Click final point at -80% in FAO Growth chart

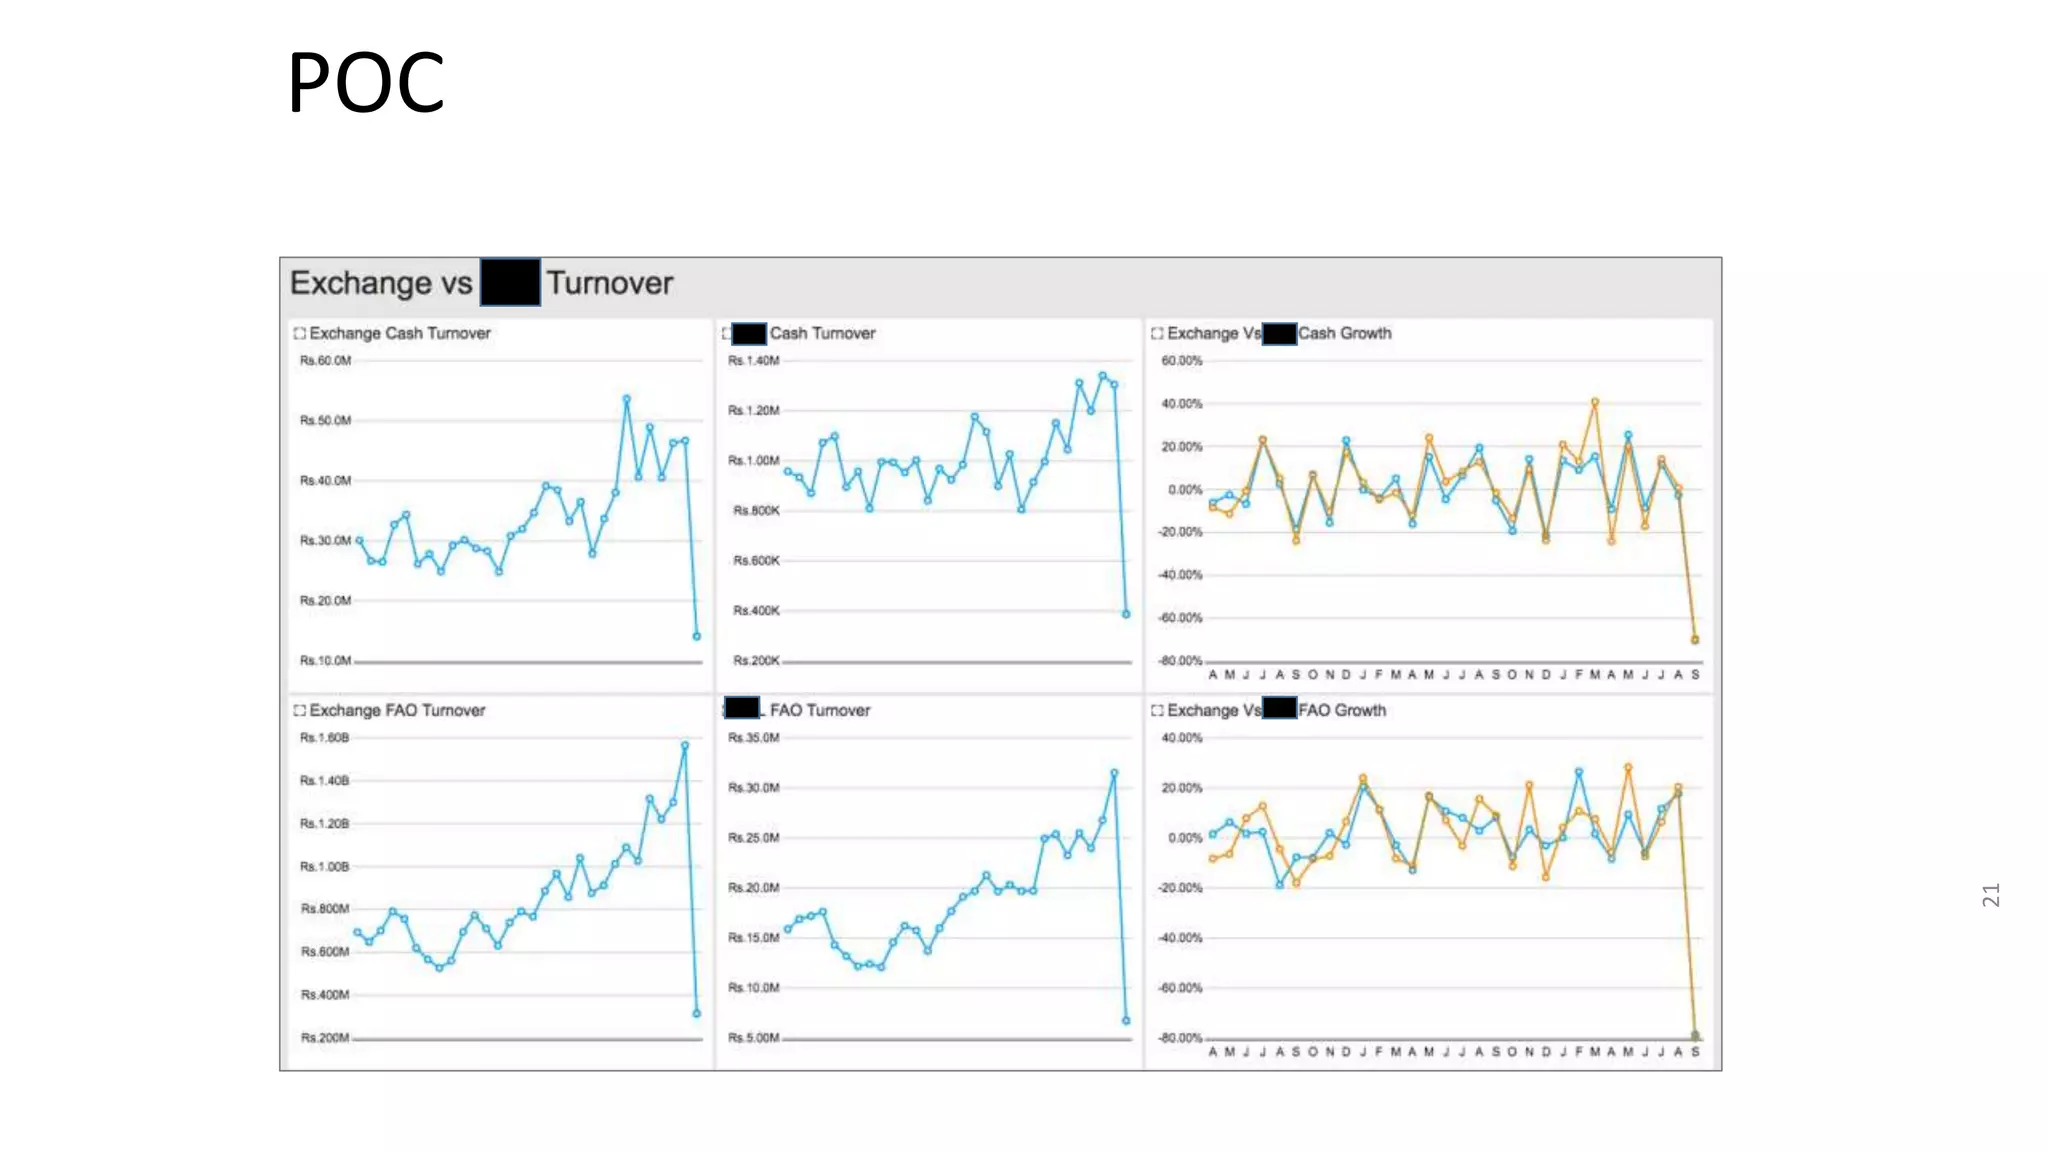tap(1695, 1035)
